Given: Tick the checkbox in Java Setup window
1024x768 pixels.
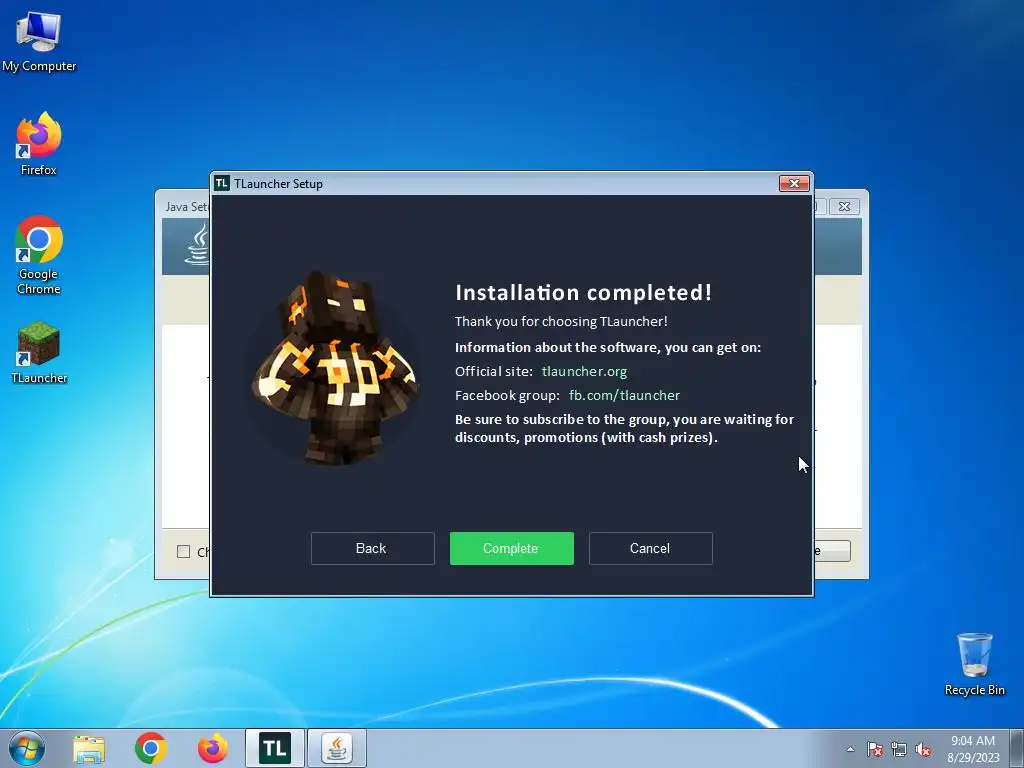Looking at the screenshot, I should click(x=184, y=552).
